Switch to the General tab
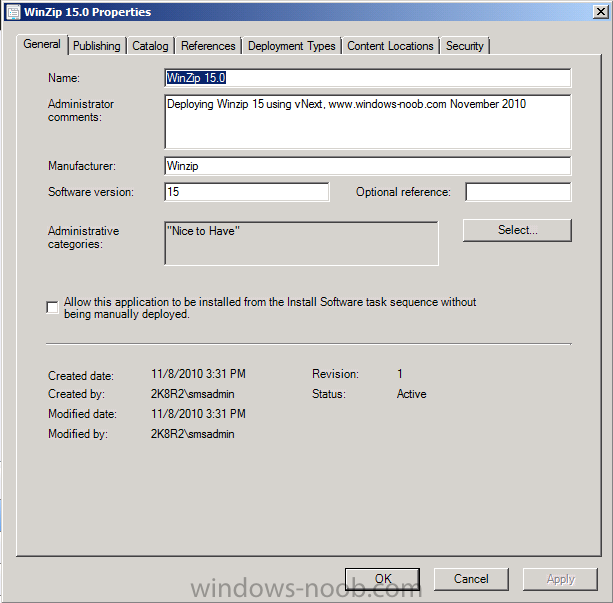 (42, 44)
